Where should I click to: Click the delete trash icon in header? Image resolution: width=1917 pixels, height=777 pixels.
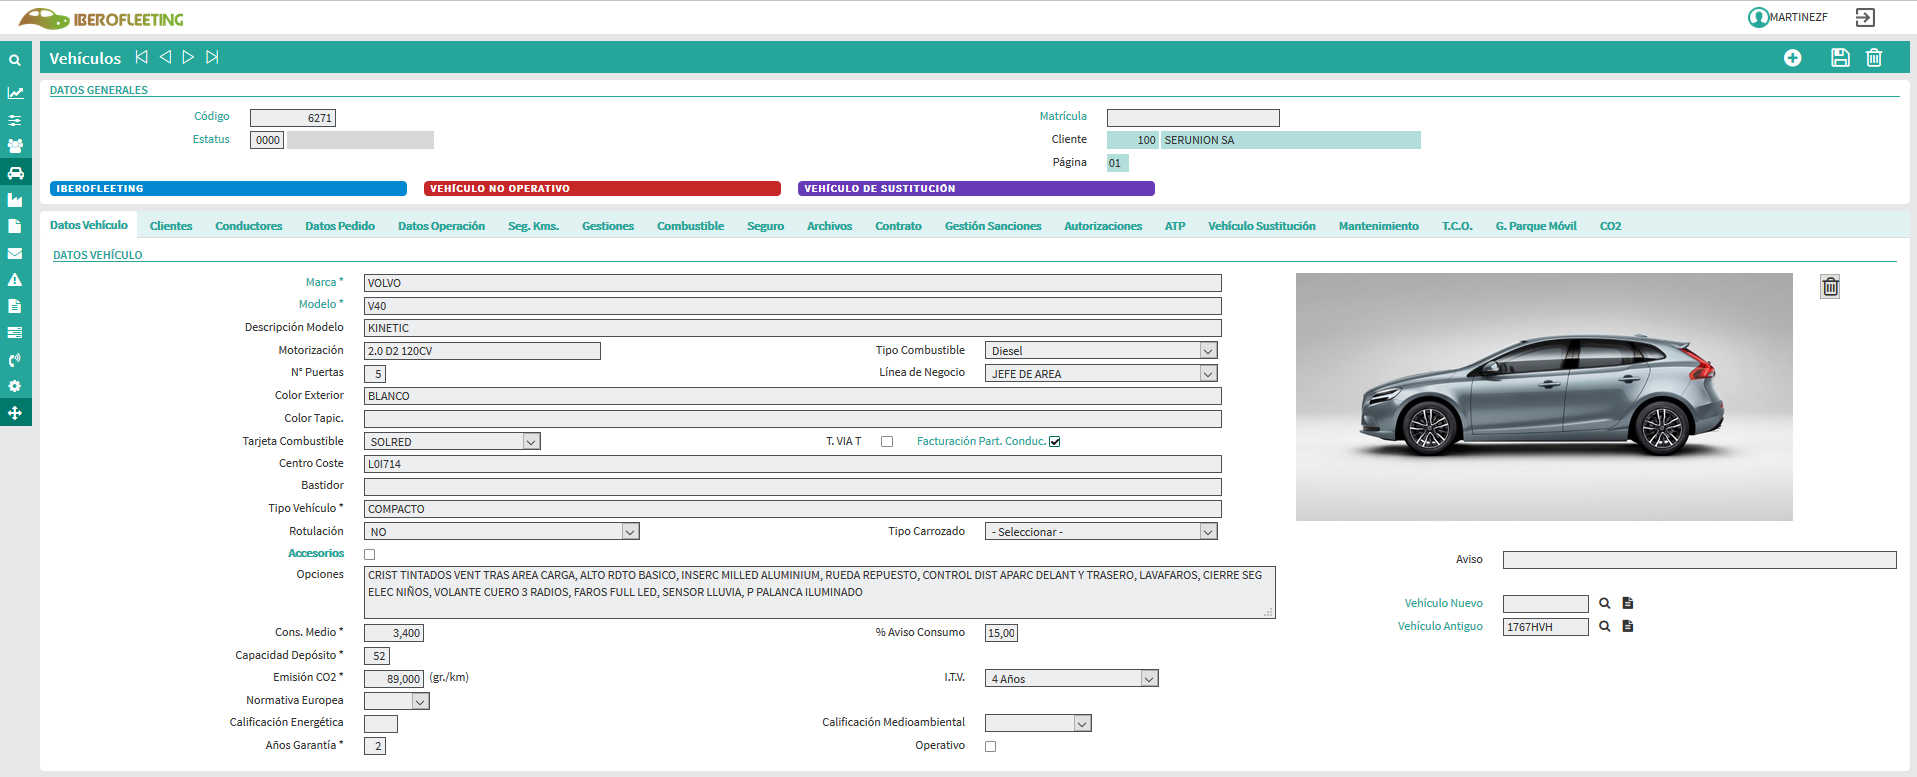[1873, 58]
